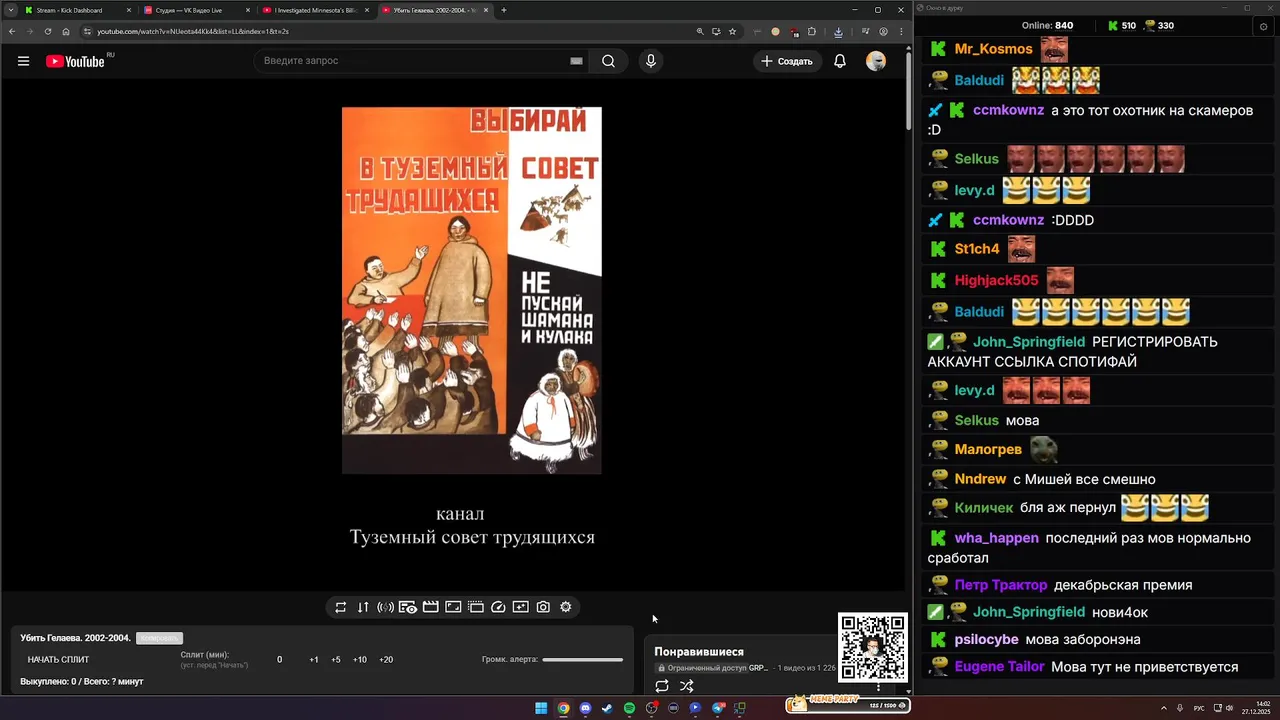Click the Создать create button
Image resolution: width=1280 pixels, height=720 pixels.
click(x=788, y=61)
